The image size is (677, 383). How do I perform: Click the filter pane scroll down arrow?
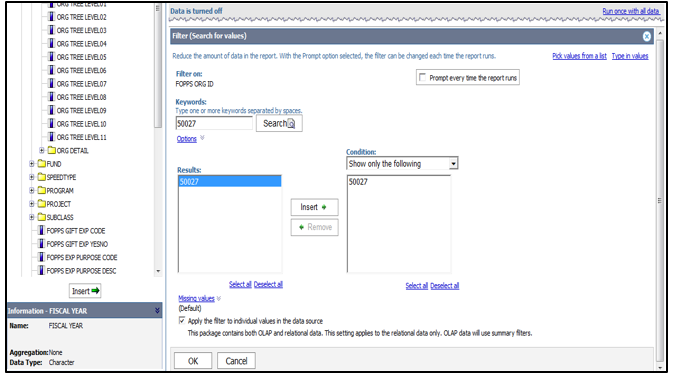pos(659,367)
